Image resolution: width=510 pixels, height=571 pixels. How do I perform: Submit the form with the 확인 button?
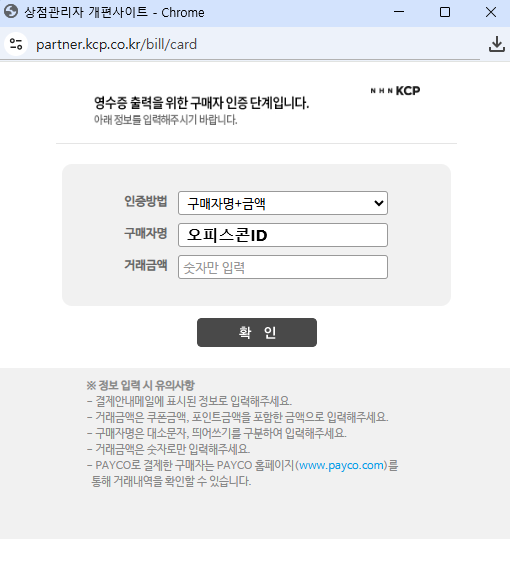coord(257,332)
